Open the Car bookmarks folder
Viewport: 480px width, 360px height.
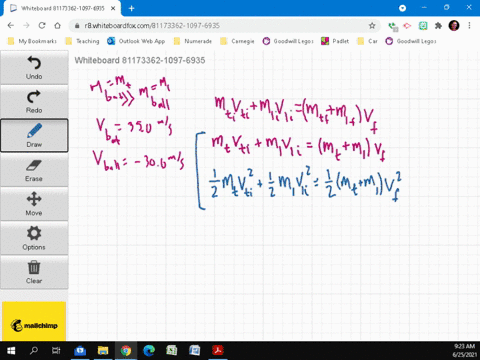[x=367, y=41]
